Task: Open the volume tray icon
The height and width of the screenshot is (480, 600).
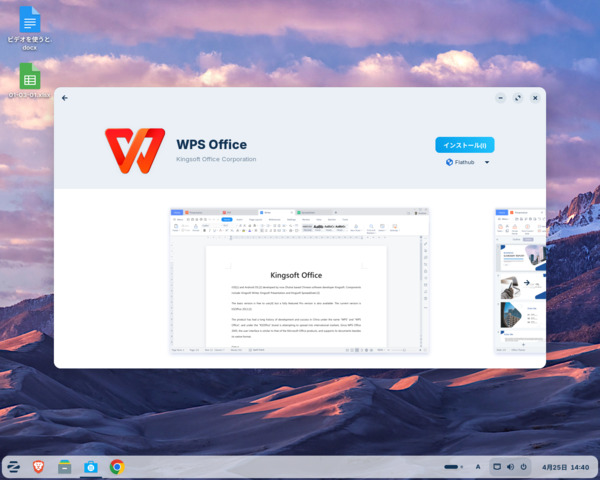Action: pos(510,467)
